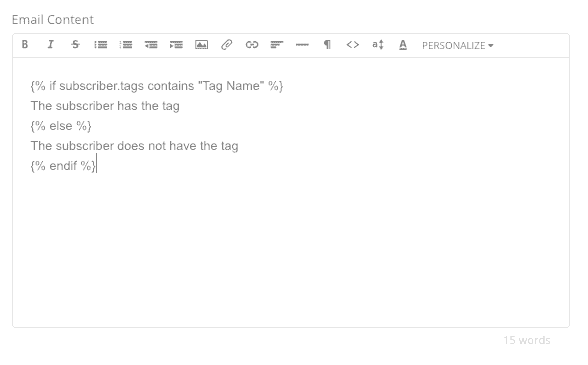Screen dimensions: 588x365
Task: Toggle bold formatting
Action: (25, 45)
